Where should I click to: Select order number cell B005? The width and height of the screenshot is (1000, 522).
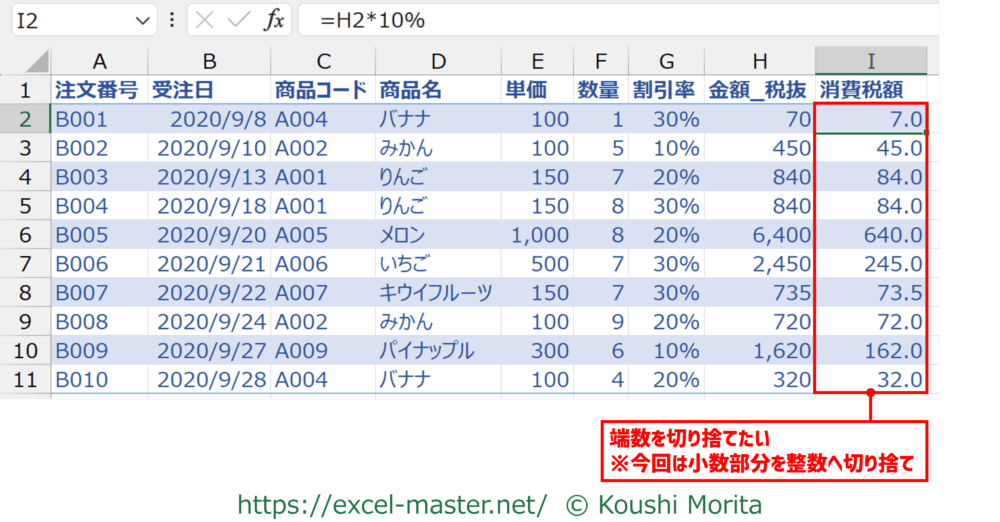tap(97, 236)
